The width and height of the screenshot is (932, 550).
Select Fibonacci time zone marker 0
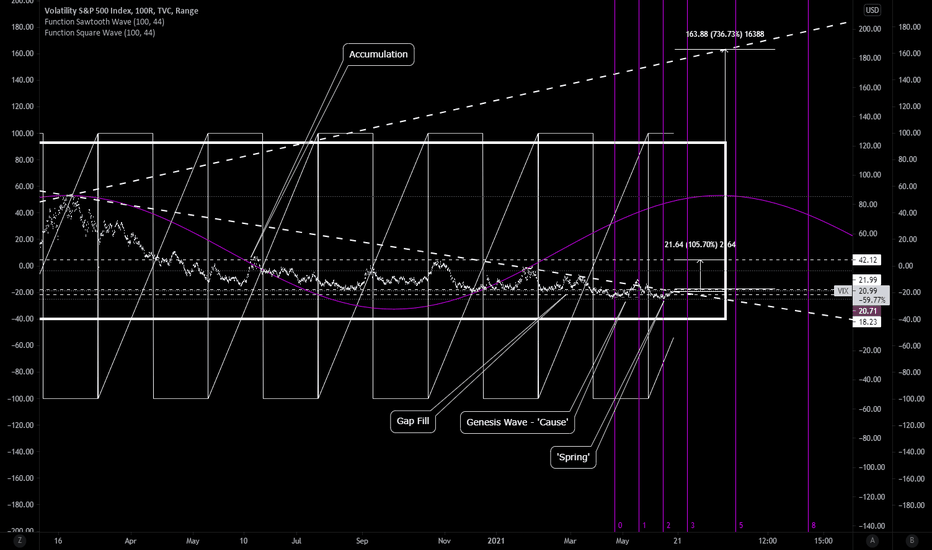point(620,526)
